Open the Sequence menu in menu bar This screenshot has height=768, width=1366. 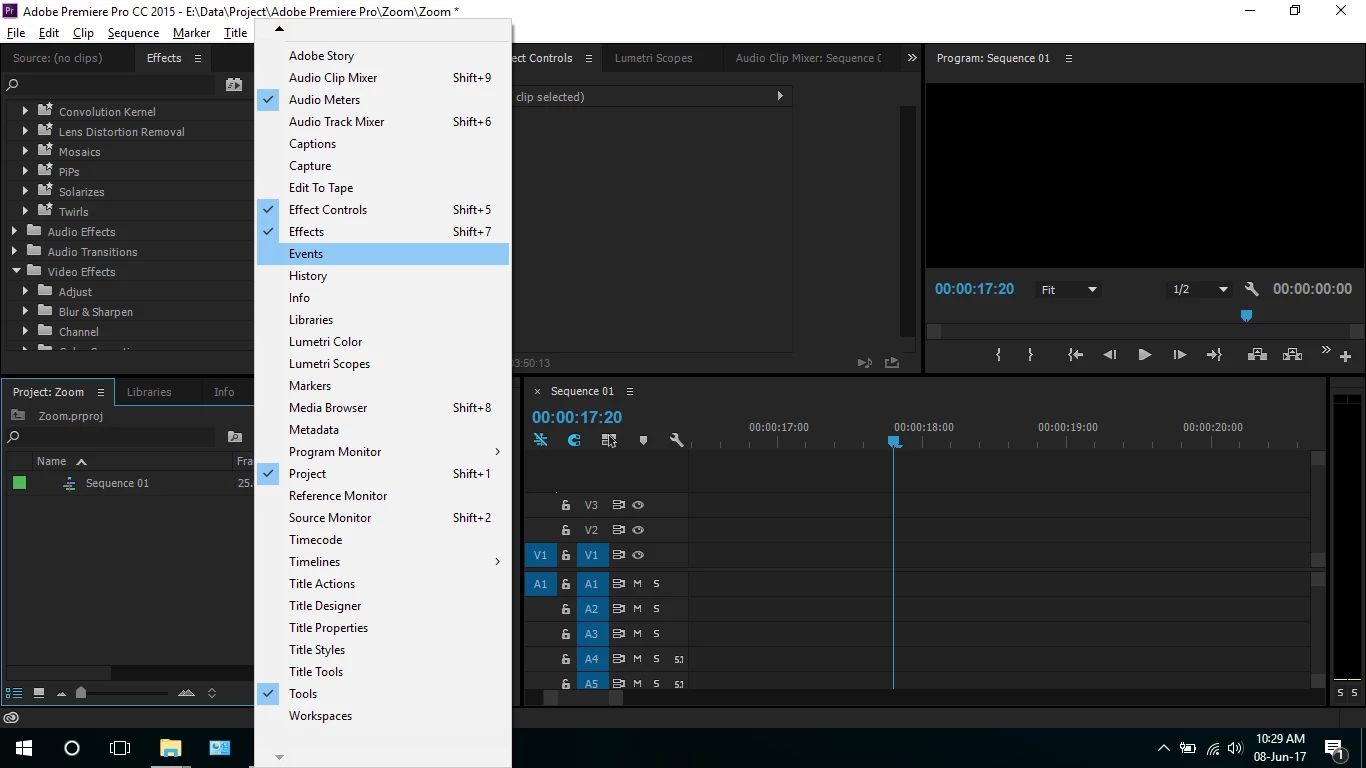point(133,33)
